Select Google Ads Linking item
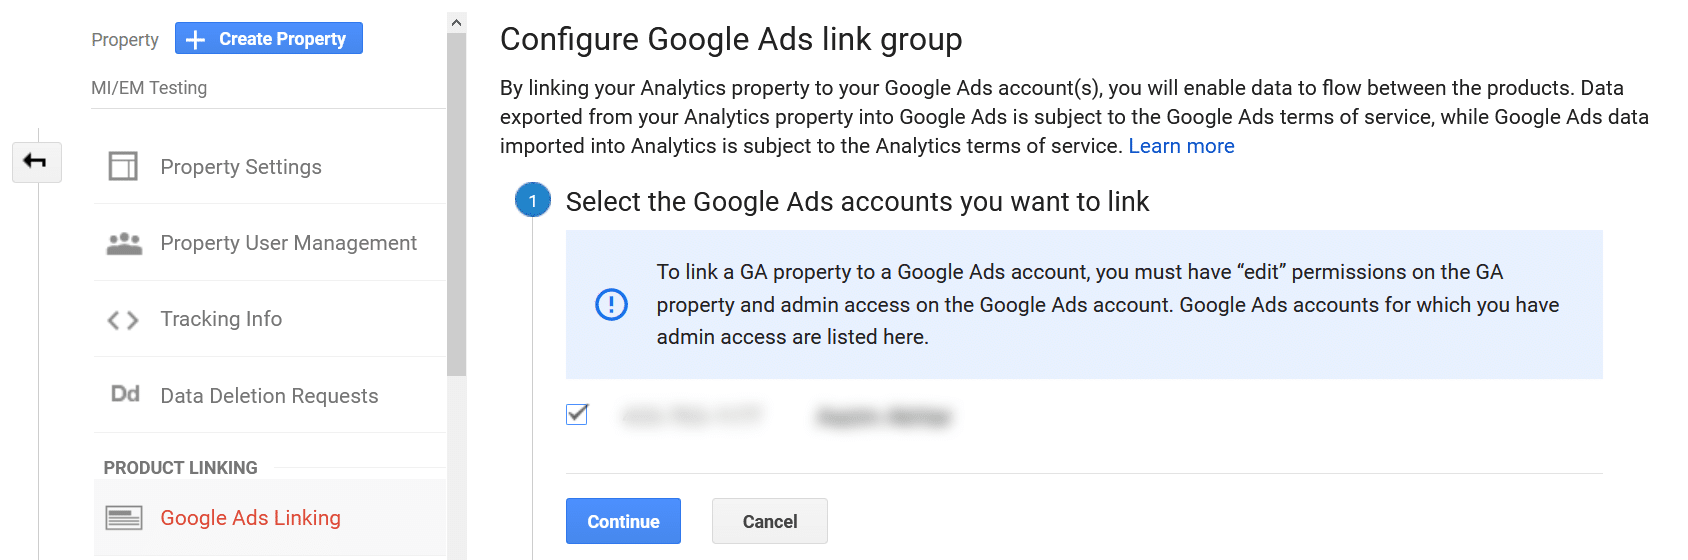 pos(250,518)
